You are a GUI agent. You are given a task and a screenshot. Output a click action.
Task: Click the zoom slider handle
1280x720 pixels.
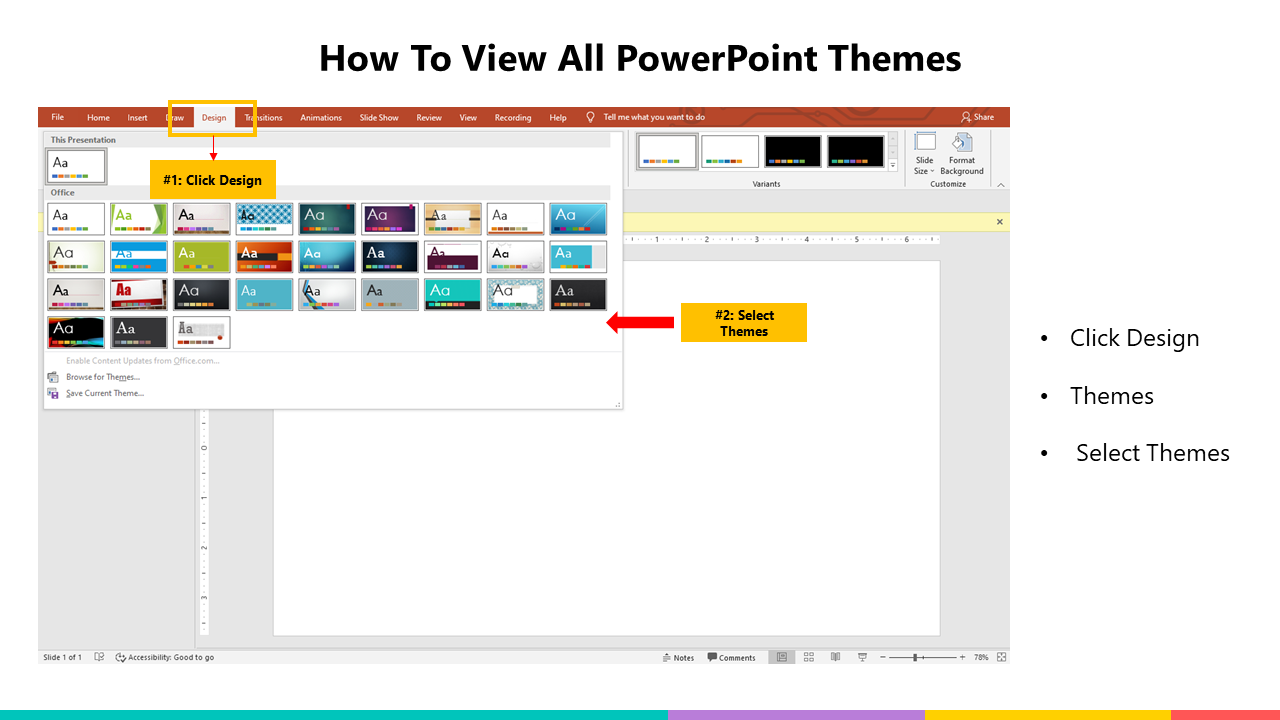(915, 657)
